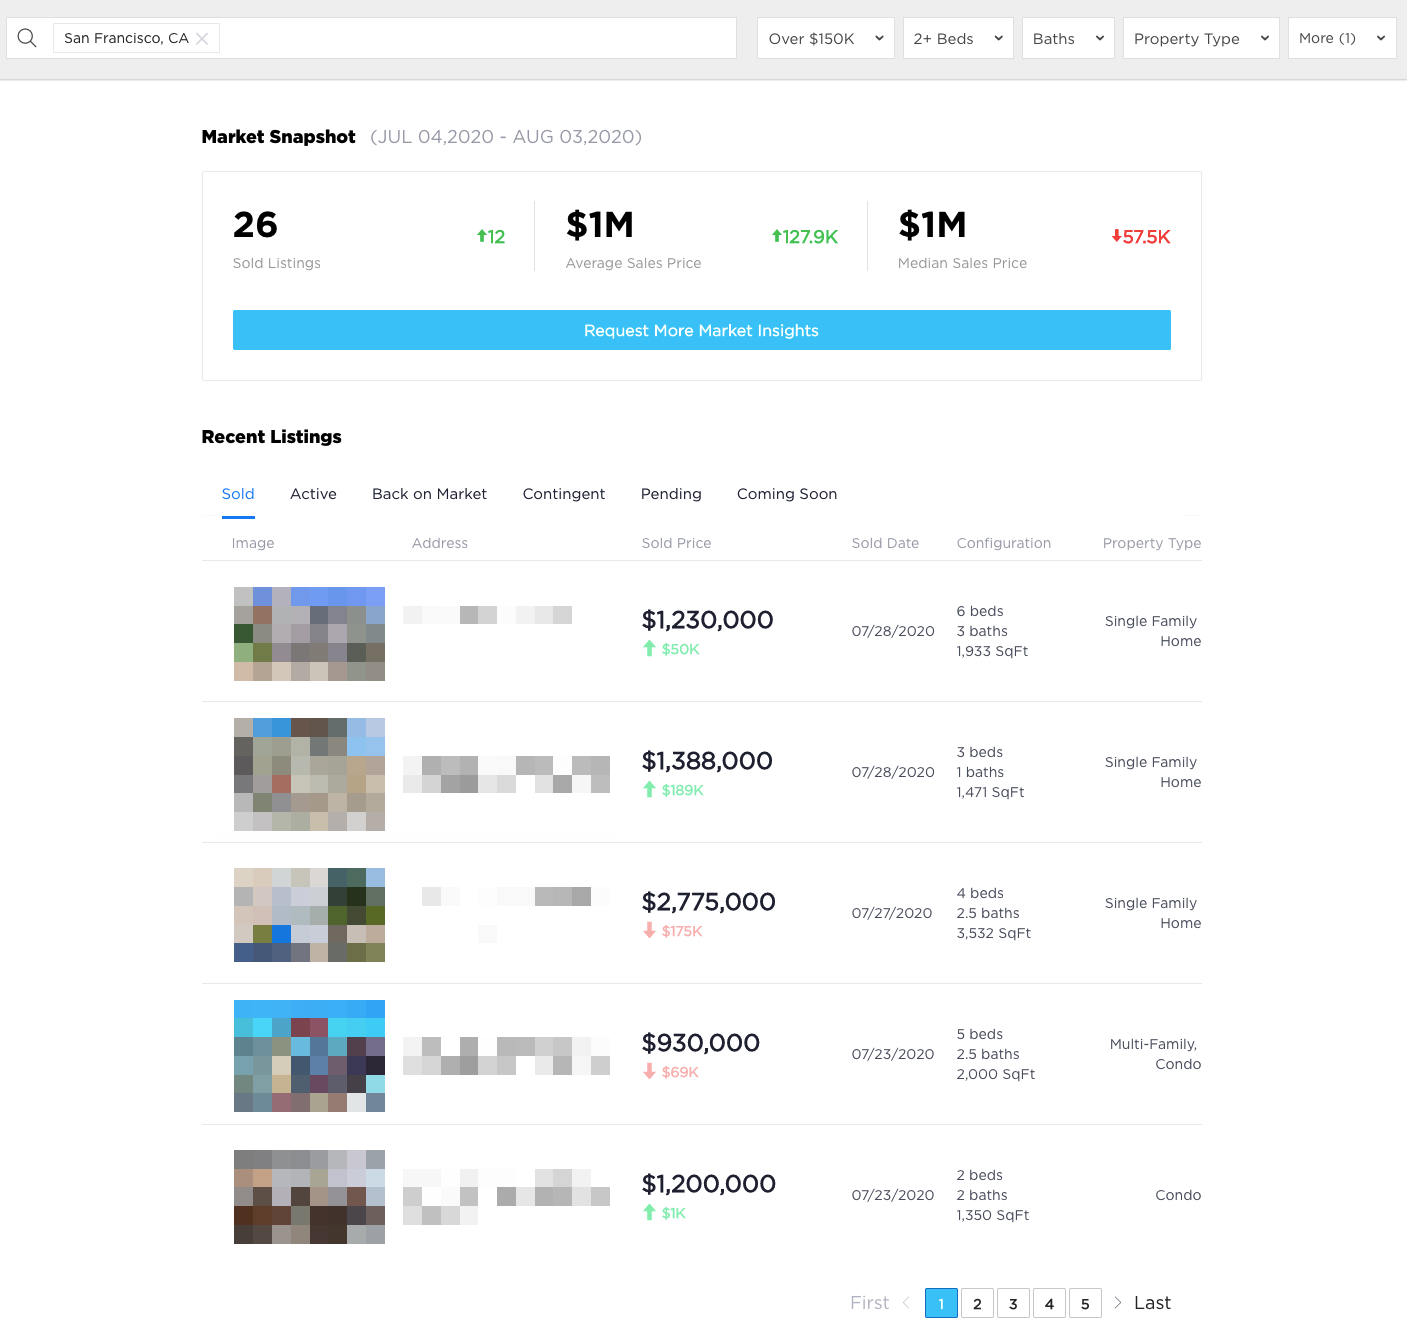Viewport: 1407px width, 1324px height.
Task: Open the Pending tab
Action: pos(671,494)
